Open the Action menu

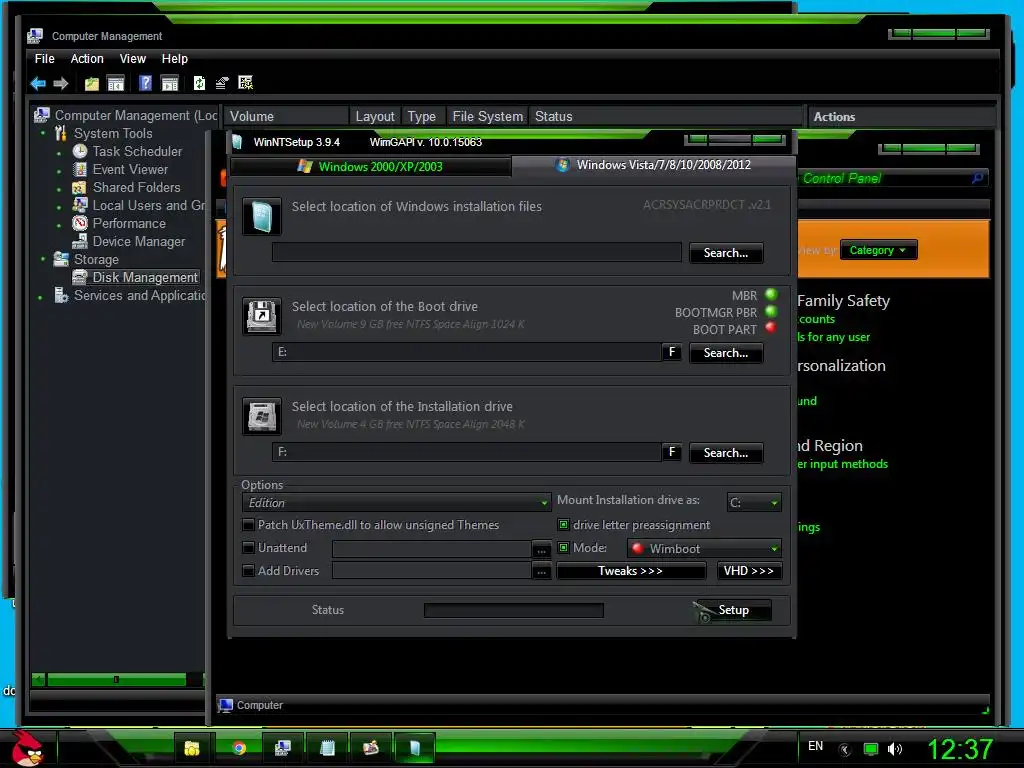87,59
